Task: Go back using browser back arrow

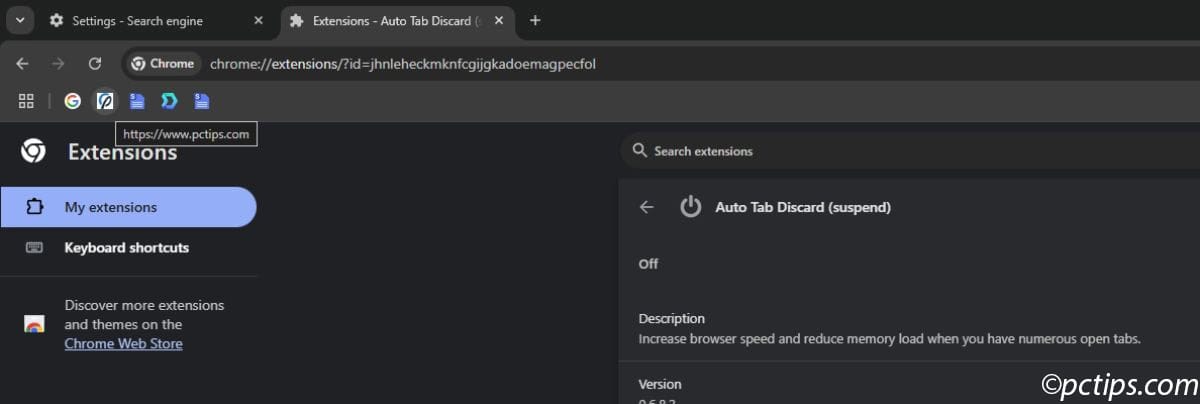Action: click(x=22, y=63)
